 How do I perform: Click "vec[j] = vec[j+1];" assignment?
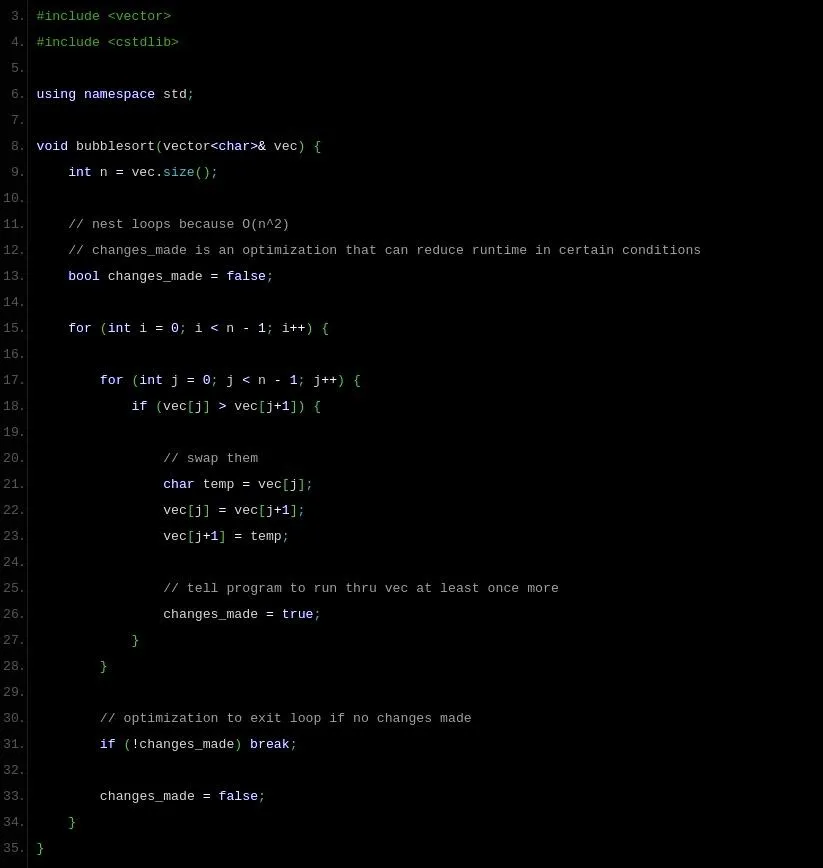point(234,510)
